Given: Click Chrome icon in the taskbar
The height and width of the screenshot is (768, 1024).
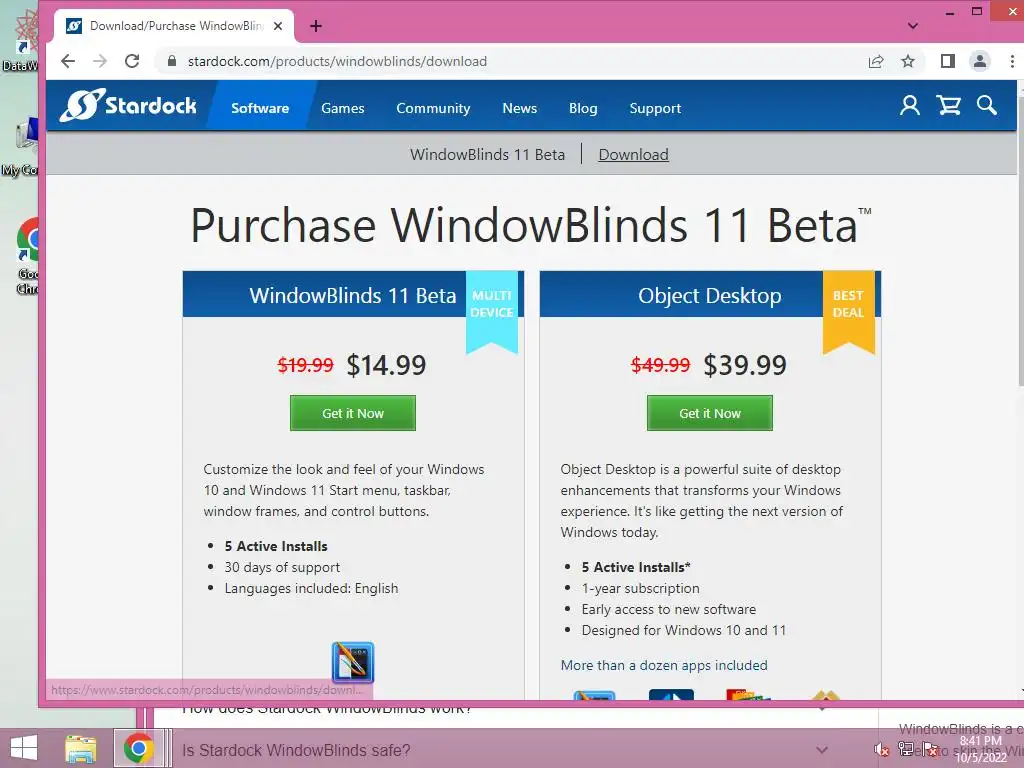Looking at the screenshot, I should 138,748.
